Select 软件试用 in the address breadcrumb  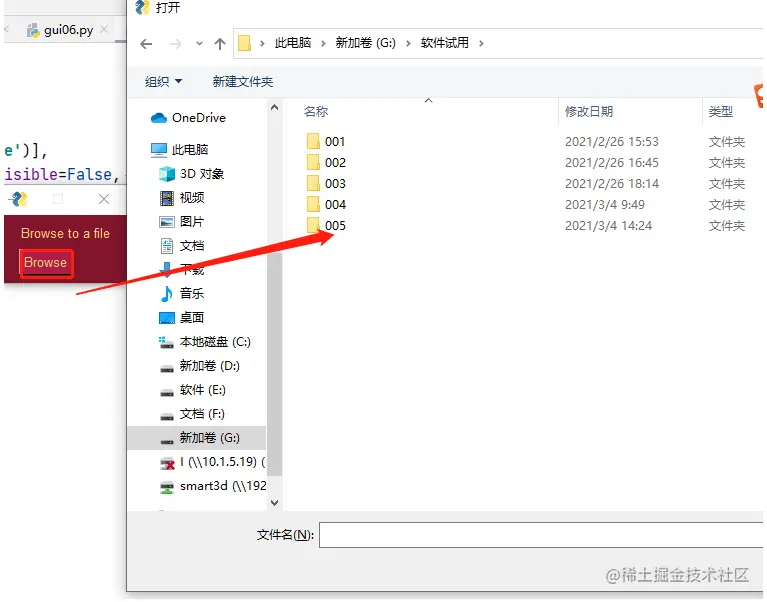[x=444, y=43]
